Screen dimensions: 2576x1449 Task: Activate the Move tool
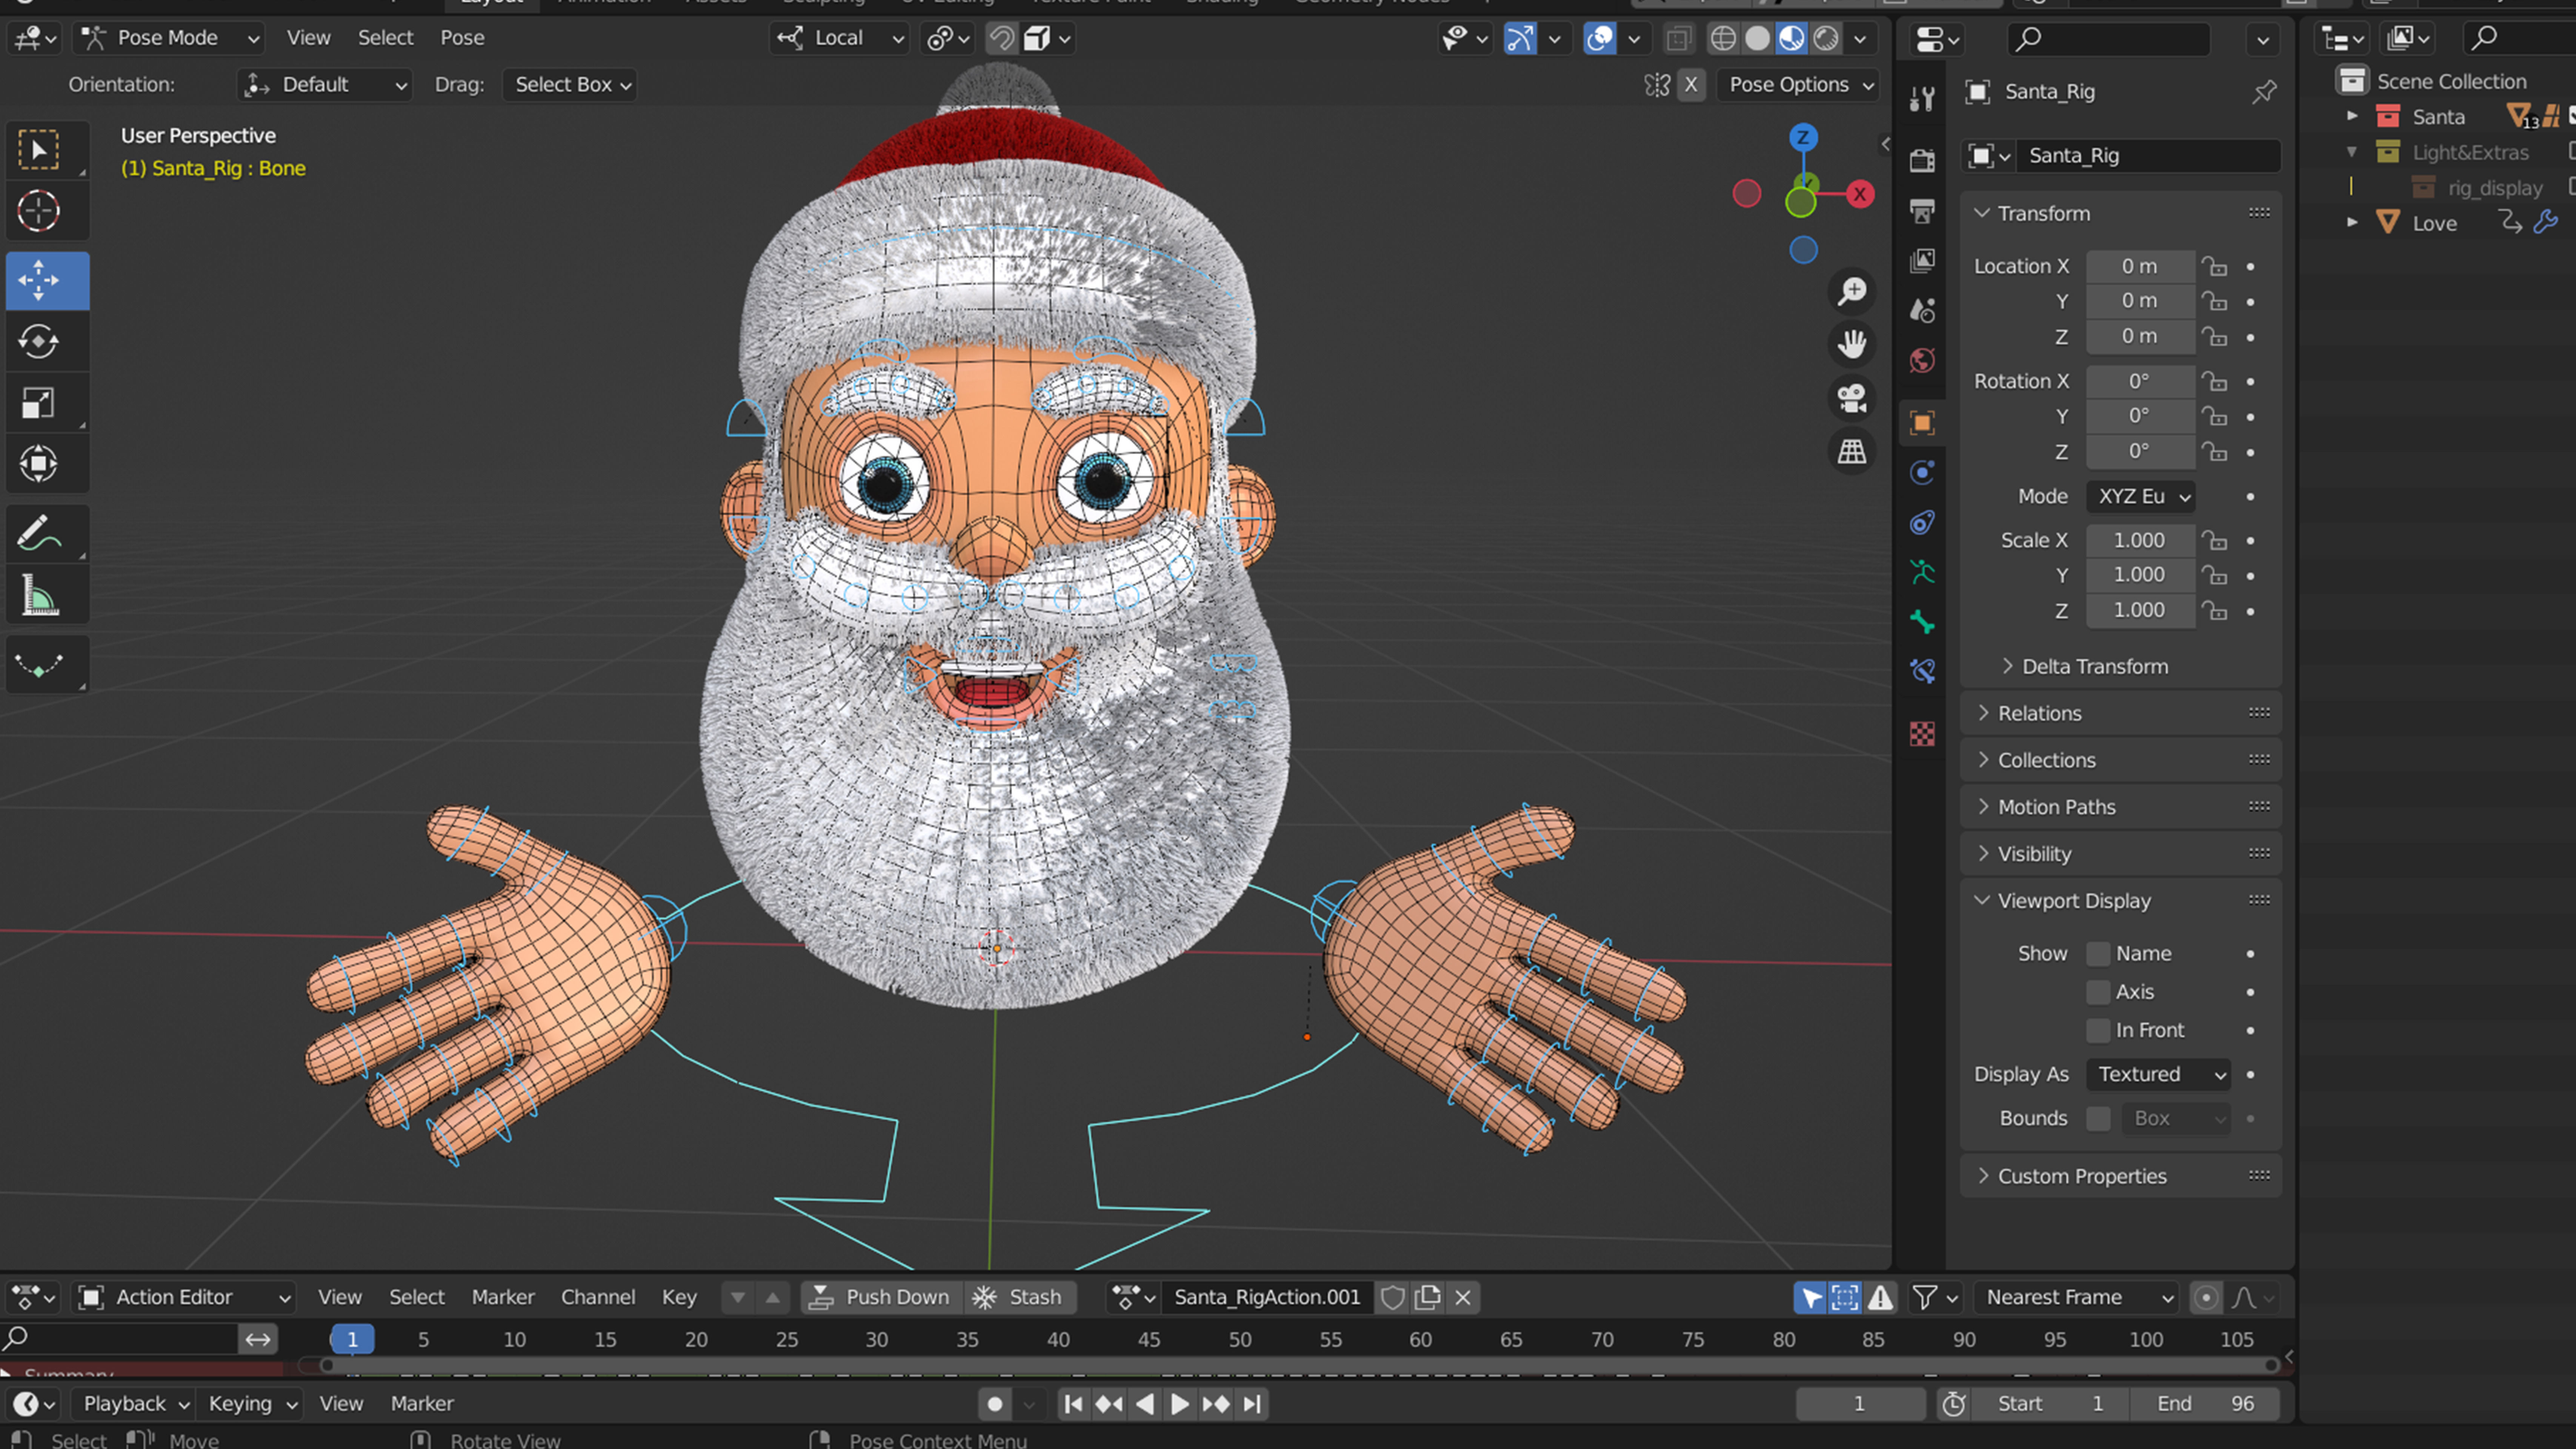pyautogui.click(x=39, y=281)
